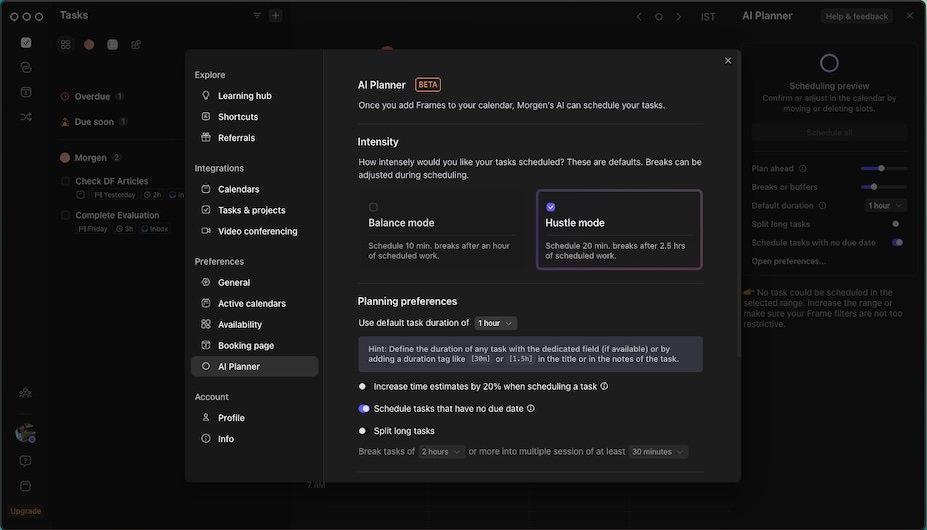Click the add task plus icon
Image resolution: width=927 pixels, height=530 pixels.
tap(276, 16)
